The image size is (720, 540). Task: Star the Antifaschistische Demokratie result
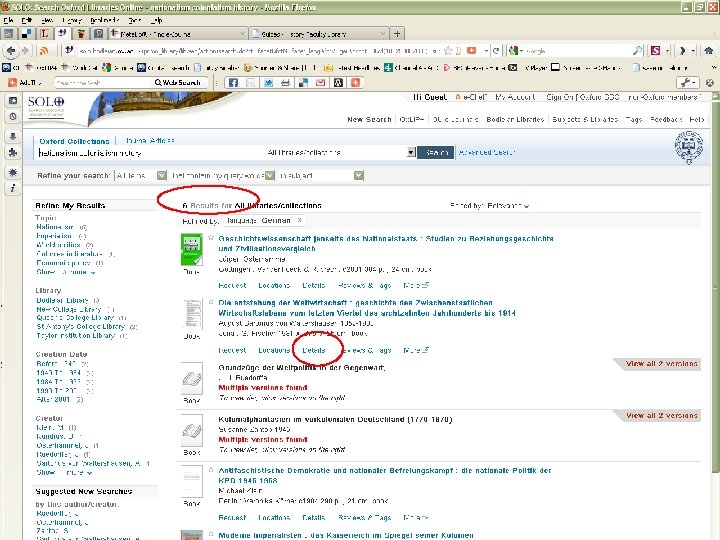(x=211, y=470)
